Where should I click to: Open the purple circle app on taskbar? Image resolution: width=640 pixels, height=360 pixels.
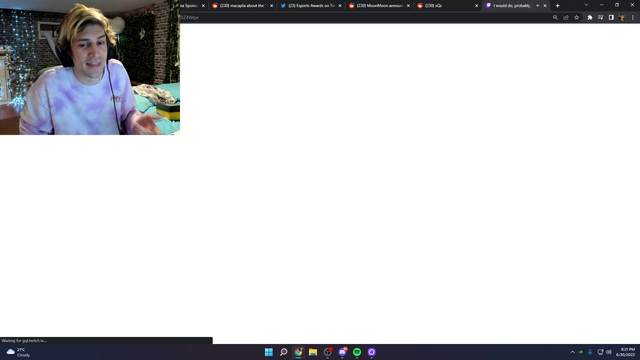coord(371,352)
